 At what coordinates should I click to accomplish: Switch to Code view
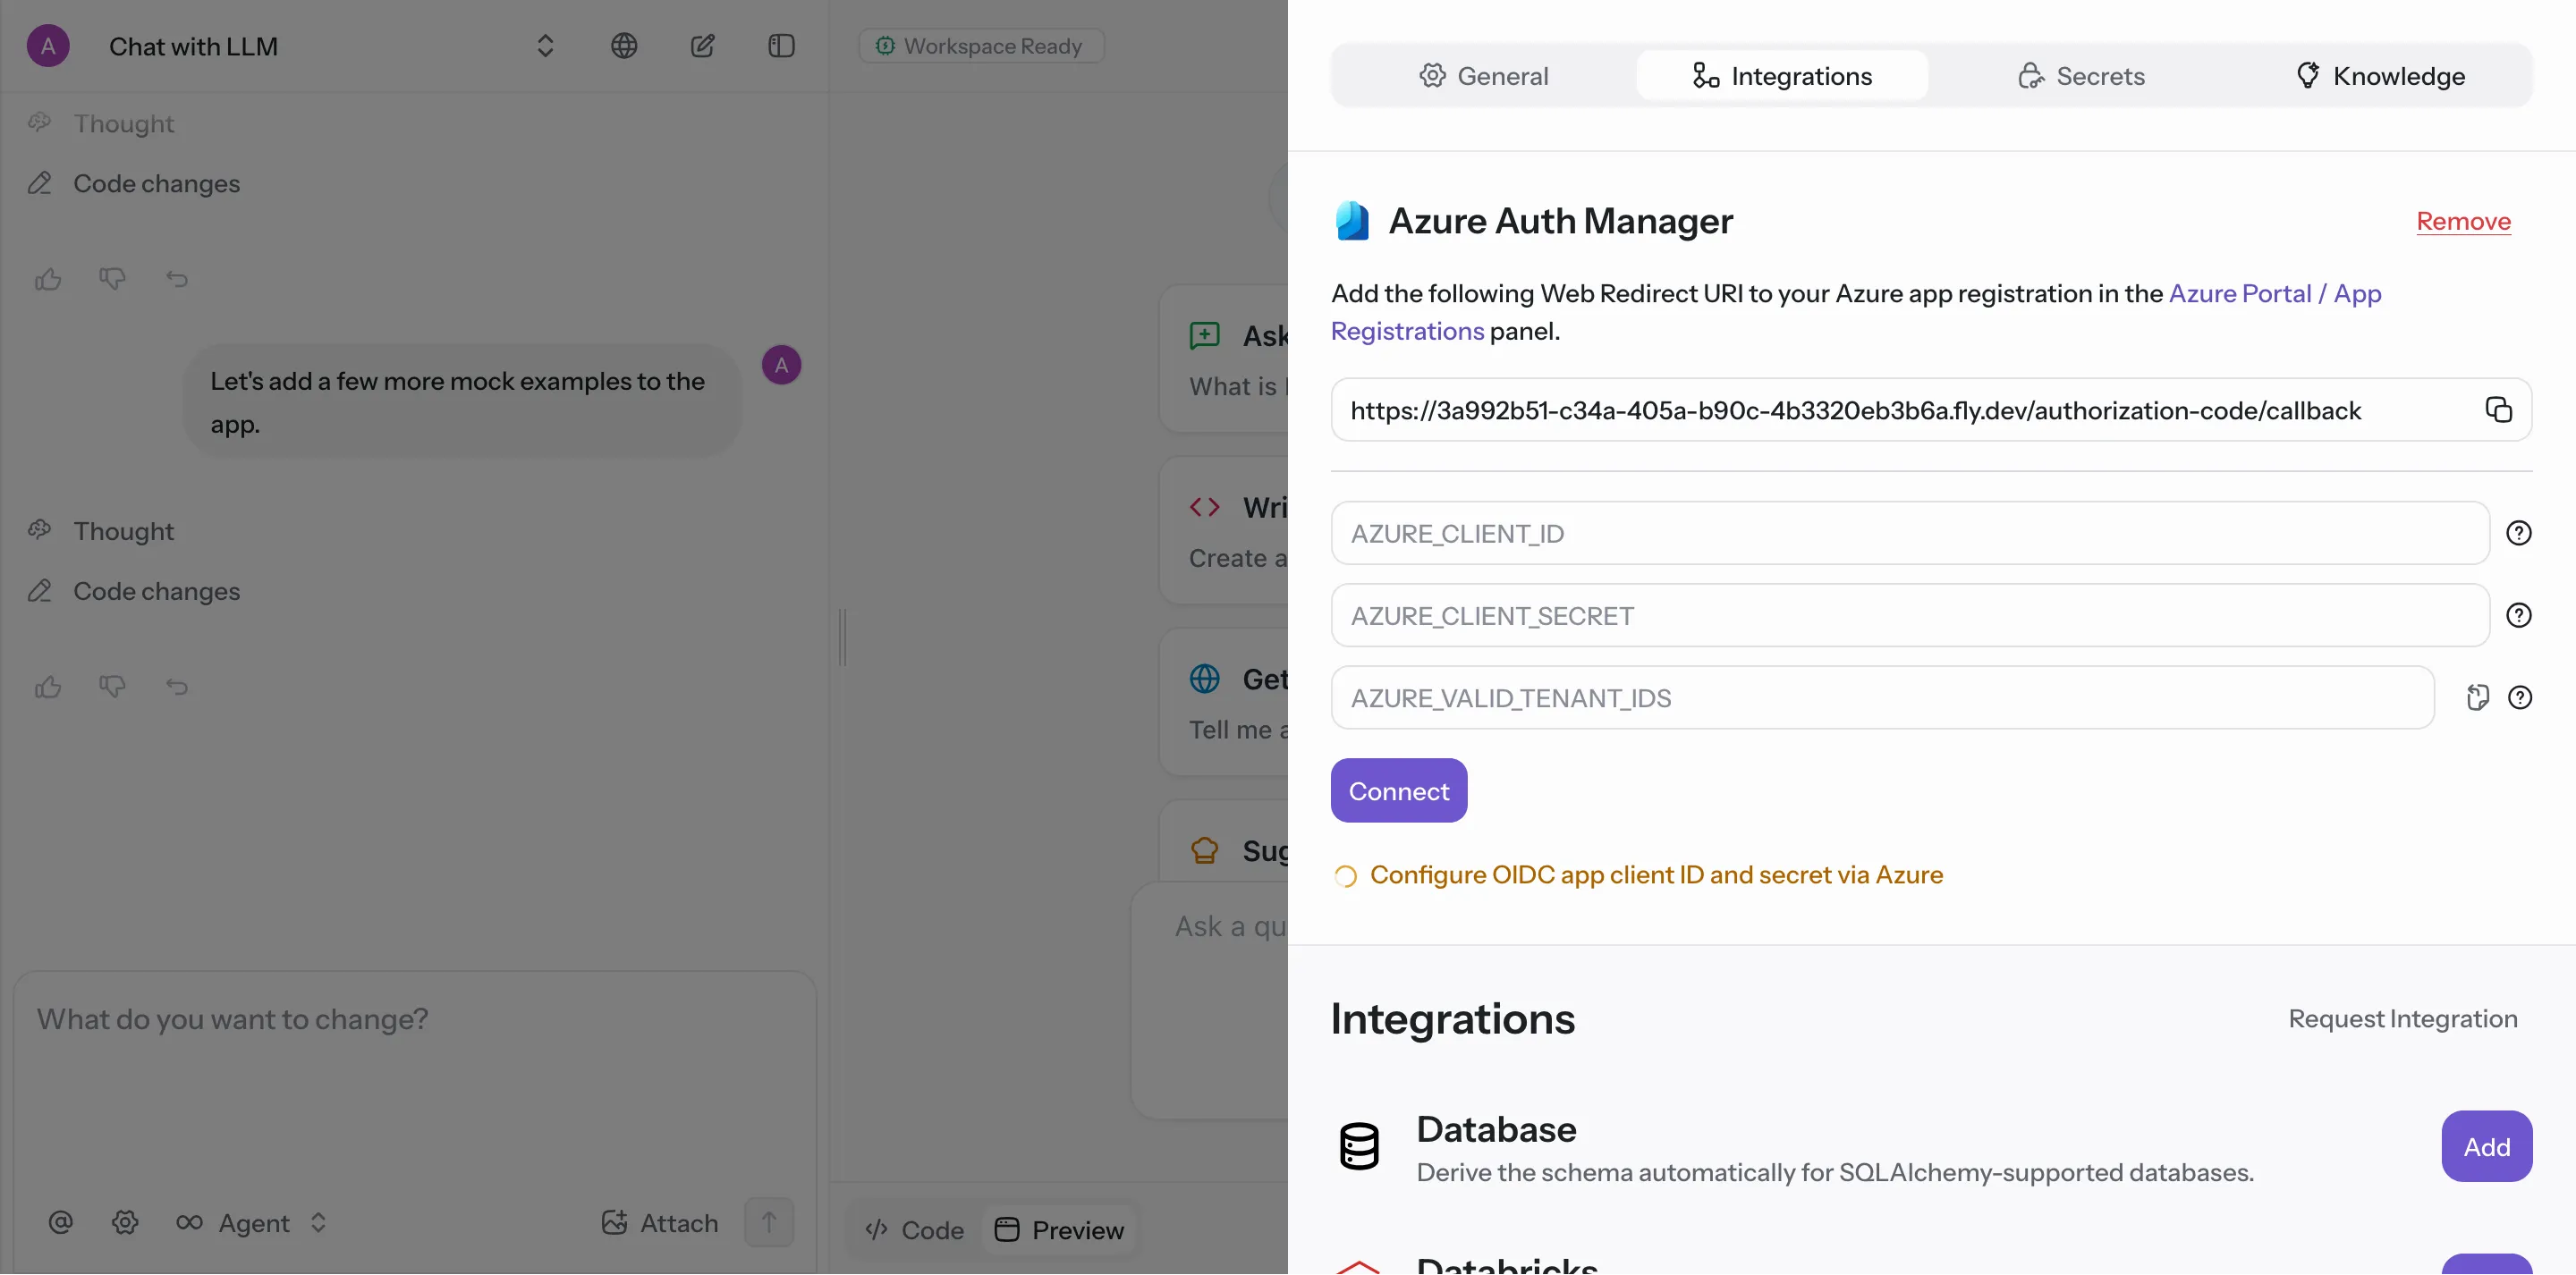(x=914, y=1230)
